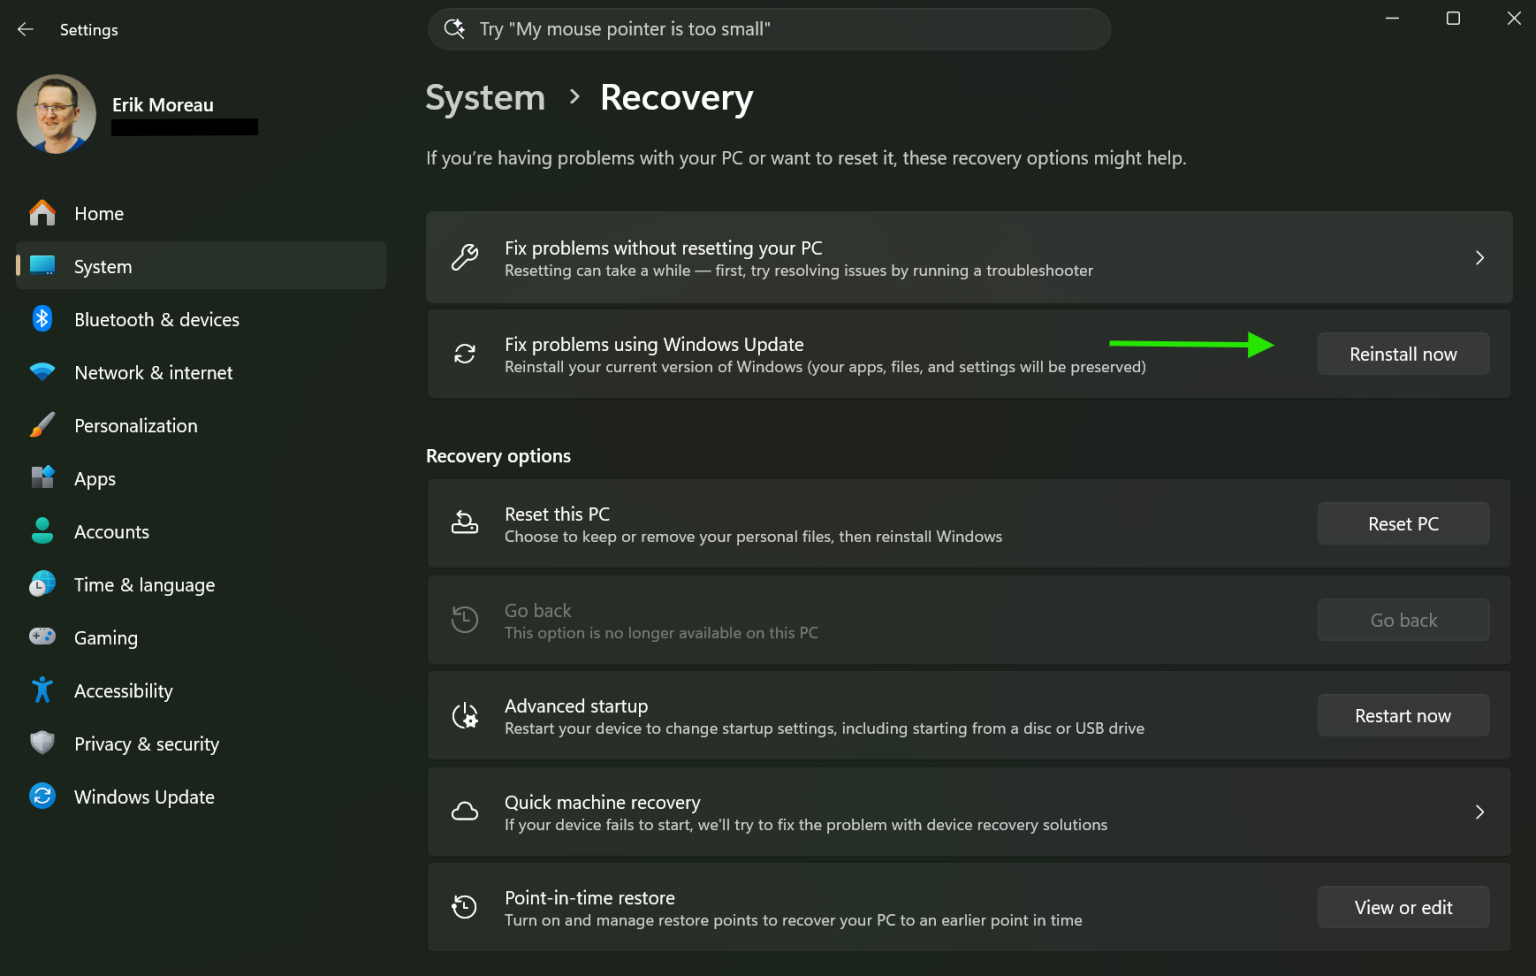This screenshot has width=1536, height=976.
Task: Expand Fix problems without resetting chevron
Action: [1480, 258]
